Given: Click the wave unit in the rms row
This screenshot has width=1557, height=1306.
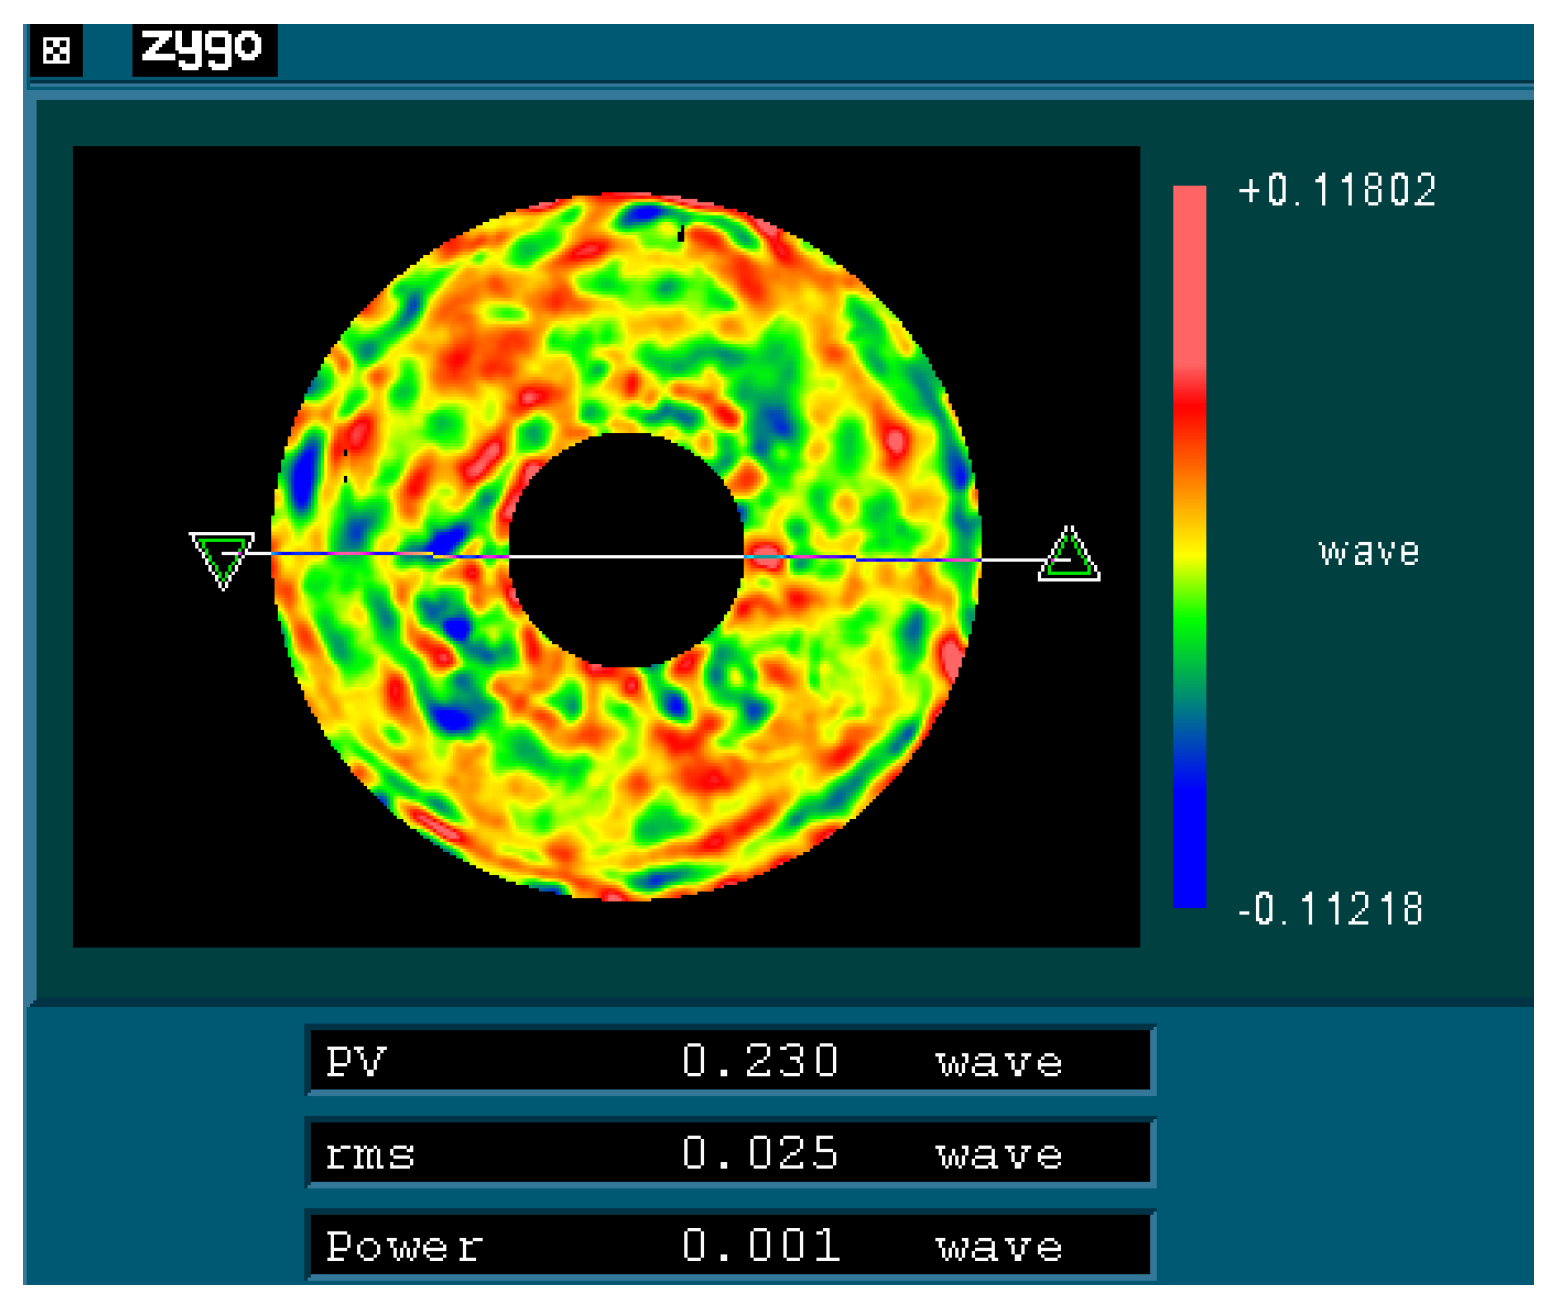Looking at the screenshot, I should (998, 1155).
